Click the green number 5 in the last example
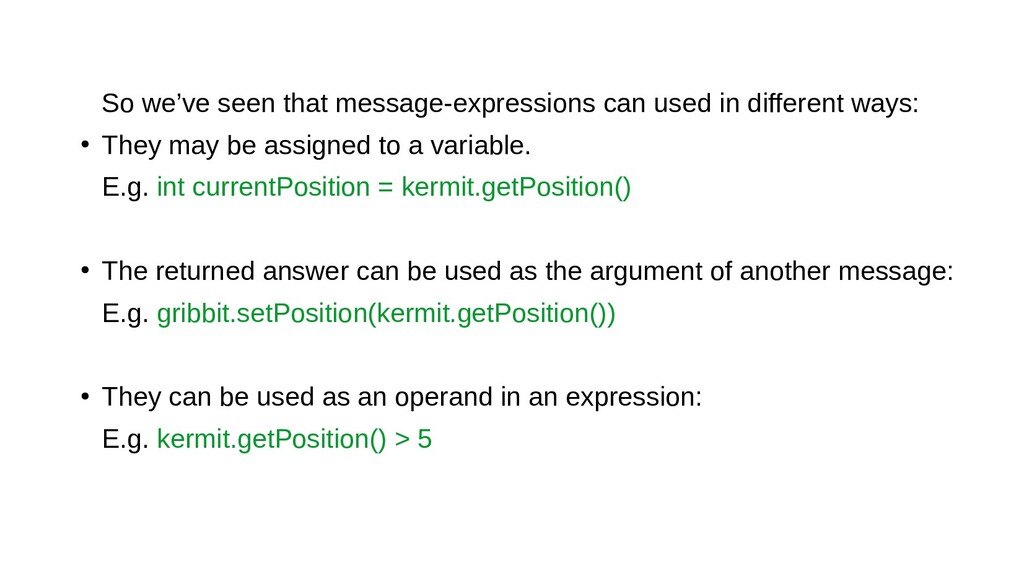Image resolution: width=1024 pixels, height=576 pixels. tap(424, 439)
